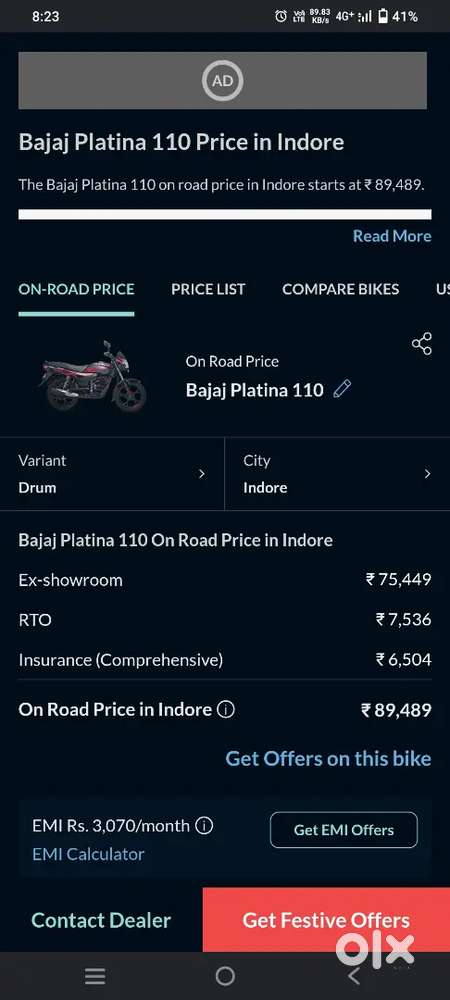
Task: Switch to the Price List tab
Action: click(208, 290)
